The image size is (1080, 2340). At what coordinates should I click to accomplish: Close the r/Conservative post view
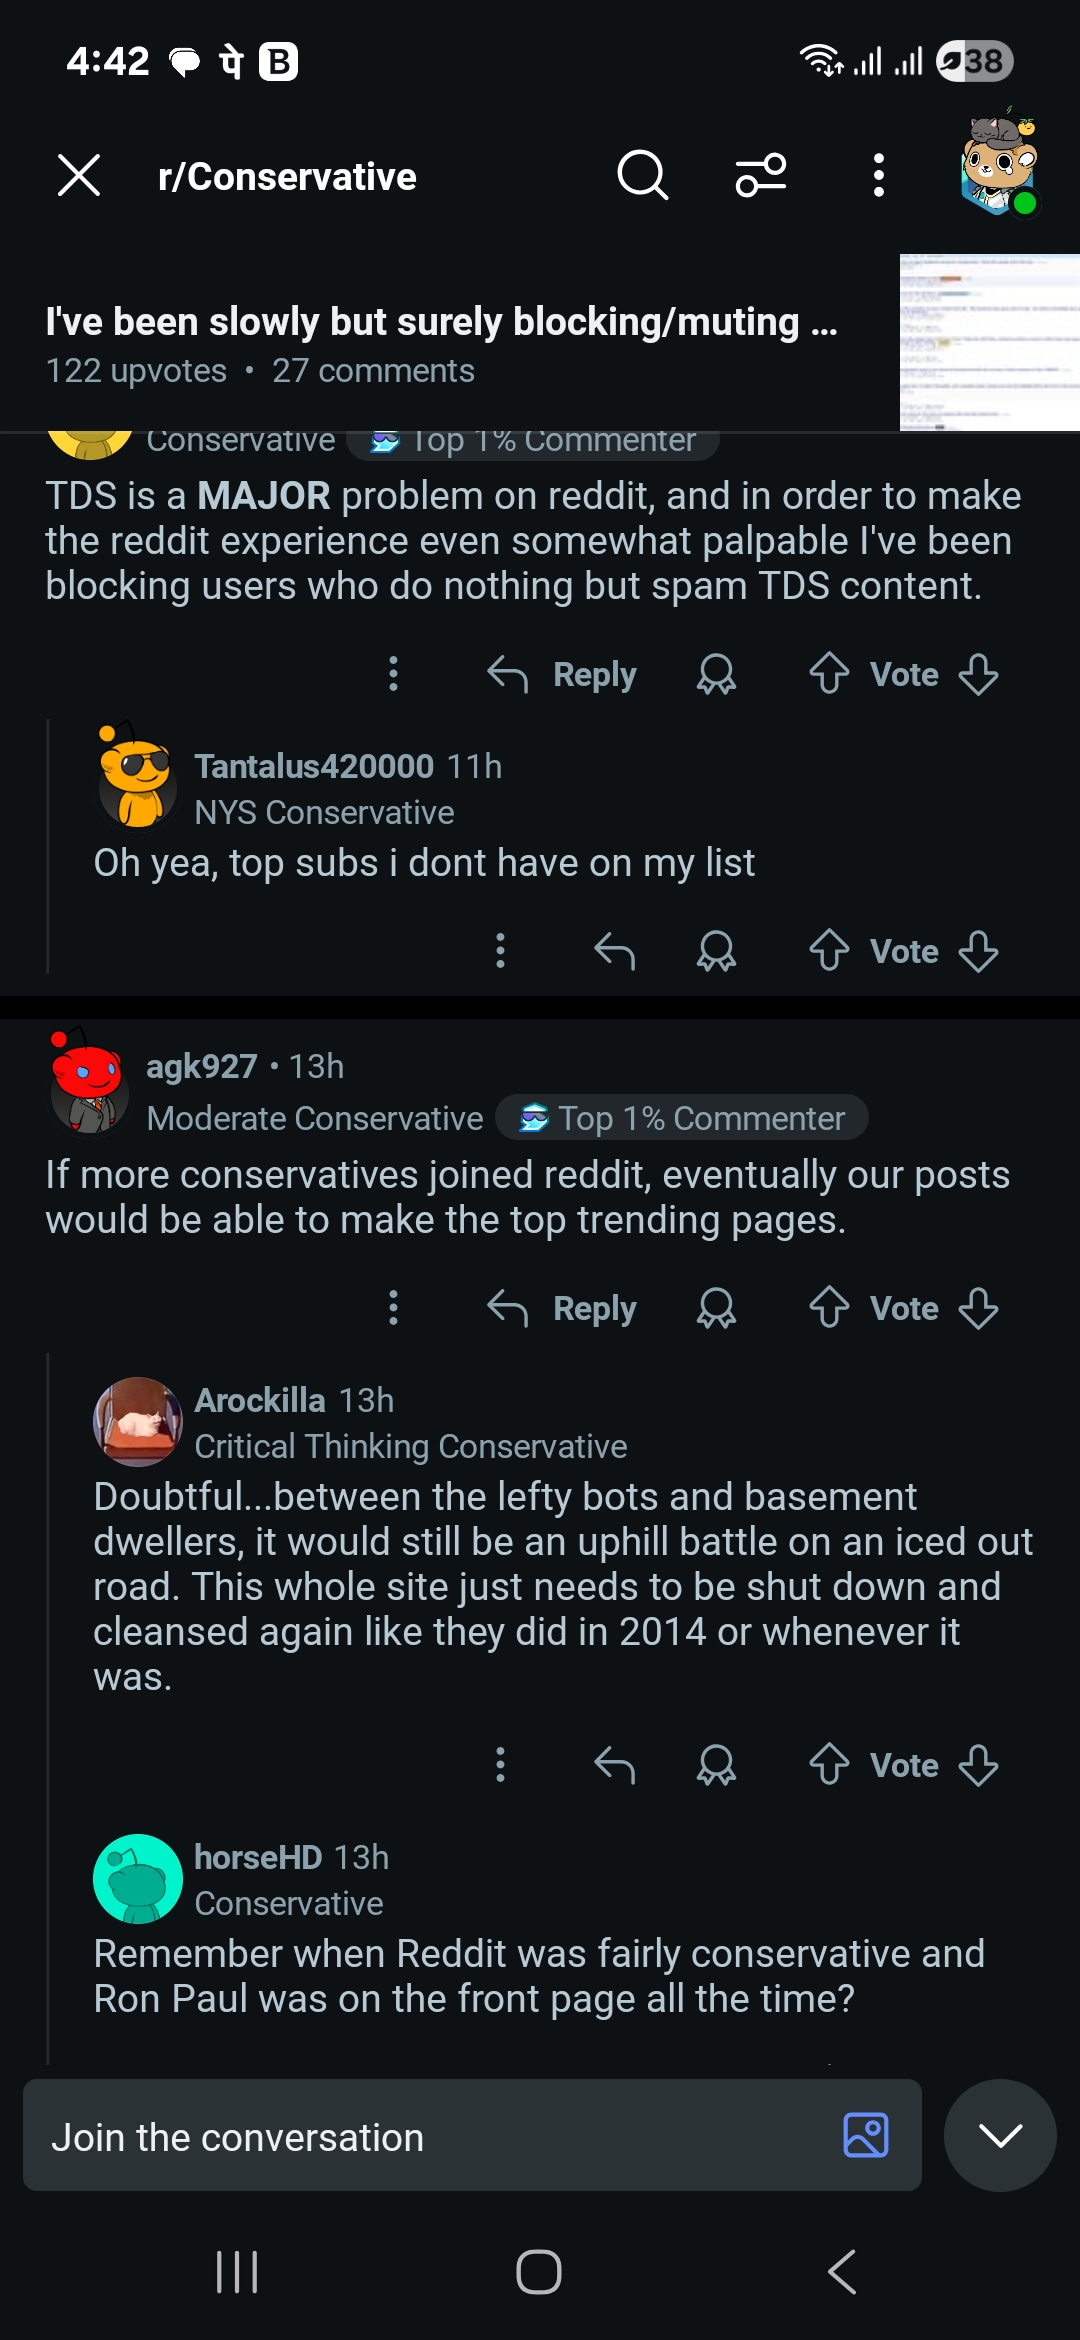click(x=79, y=176)
